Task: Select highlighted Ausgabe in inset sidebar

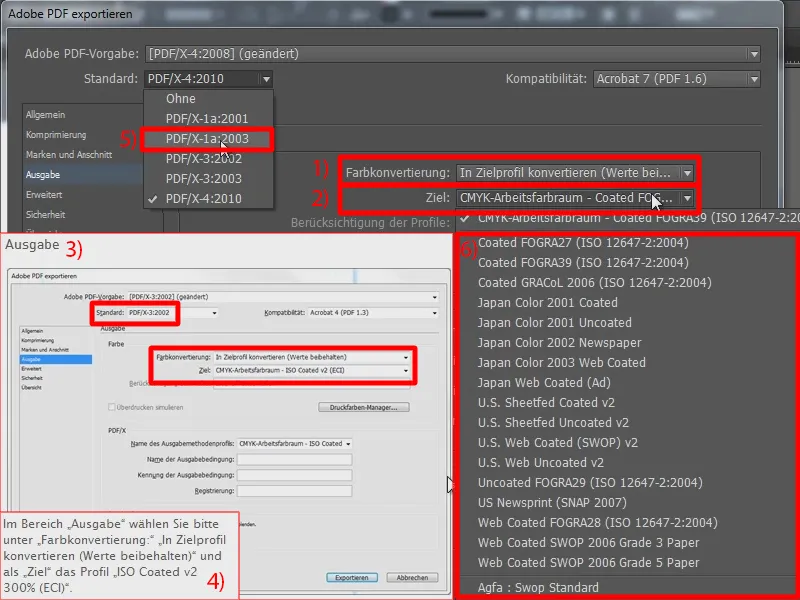Action: (56, 359)
